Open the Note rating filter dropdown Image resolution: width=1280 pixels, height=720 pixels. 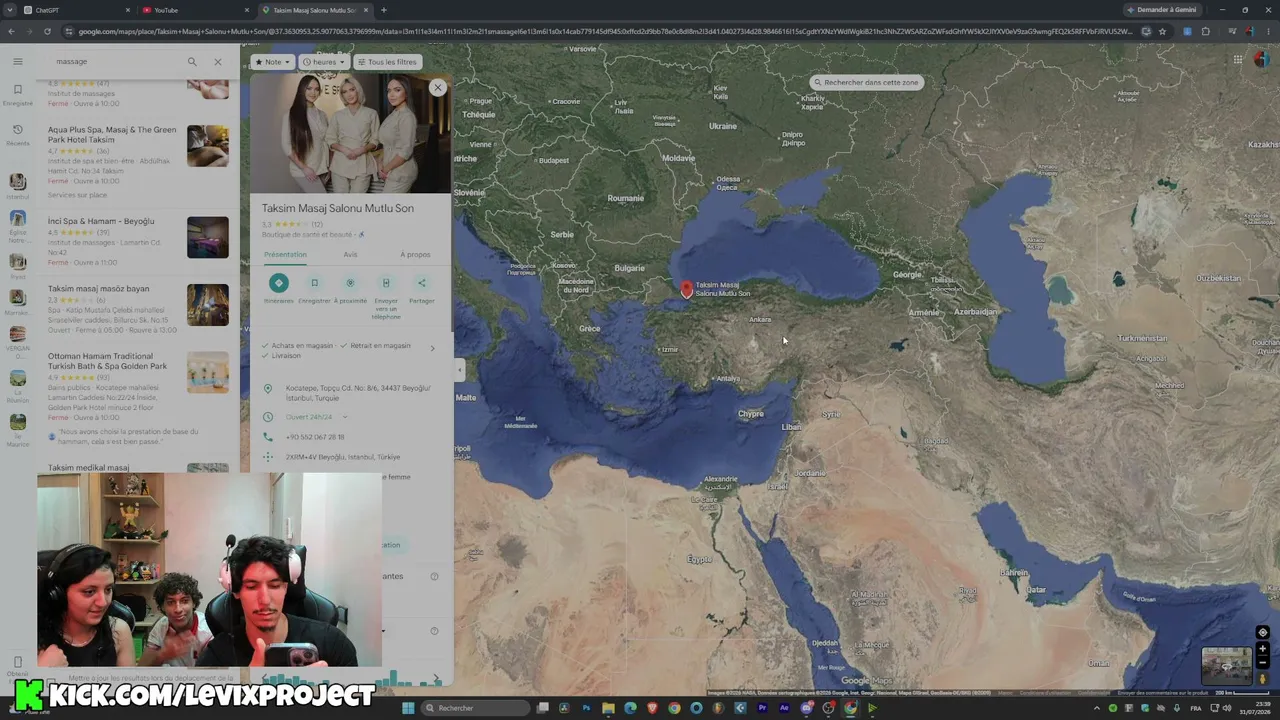tap(272, 62)
